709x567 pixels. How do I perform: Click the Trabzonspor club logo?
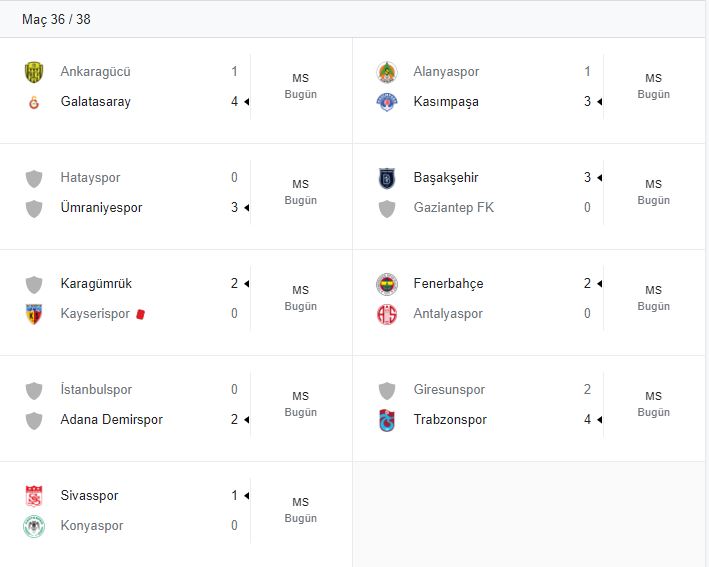[387, 420]
